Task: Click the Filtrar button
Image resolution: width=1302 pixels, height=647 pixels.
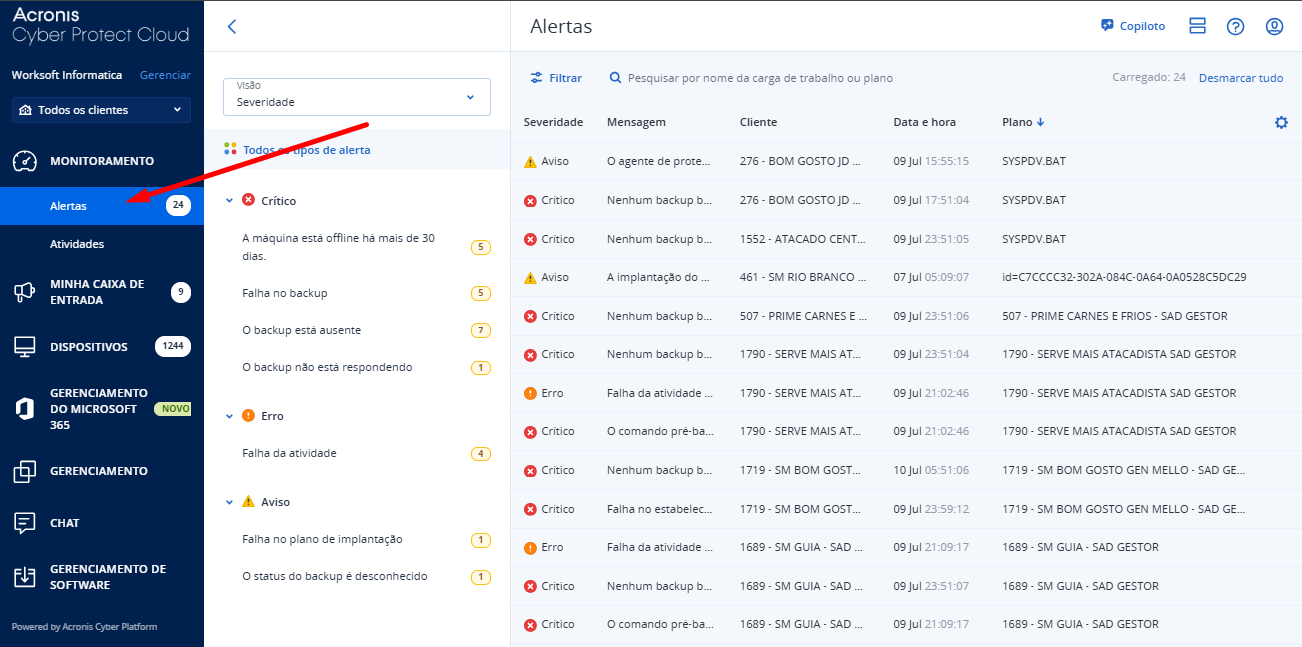Action: (x=556, y=78)
